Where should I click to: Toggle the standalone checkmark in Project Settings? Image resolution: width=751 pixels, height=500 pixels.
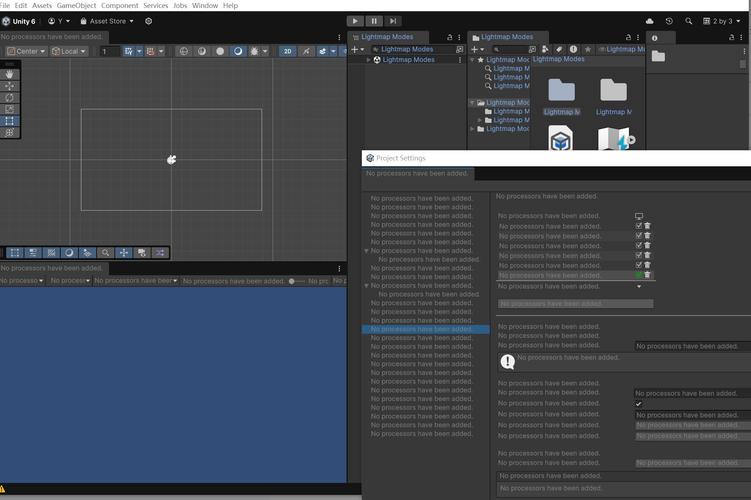(638, 404)
